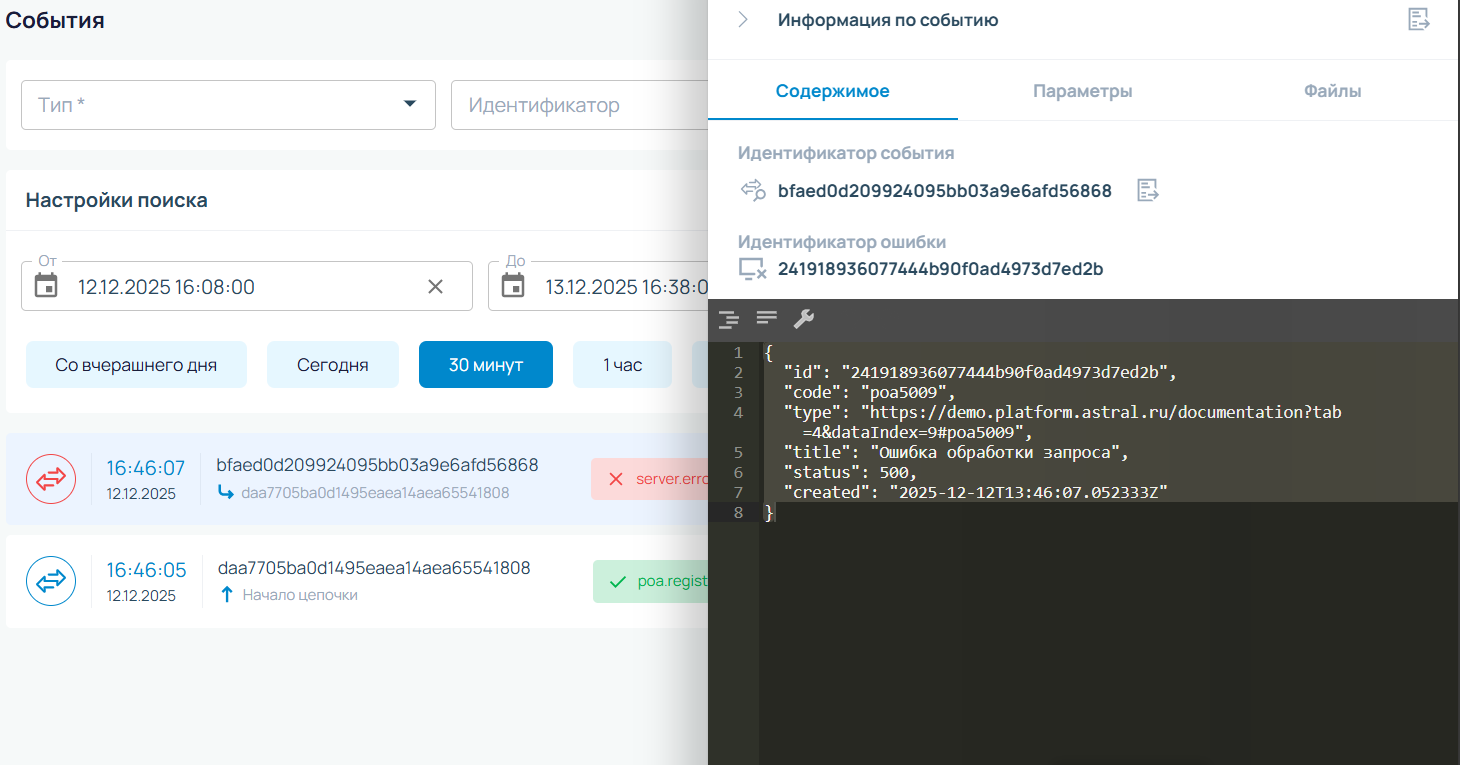The height and width of the screenshot is (765, 1460).
Task: Select event identifier bfaed0d209924095bb03a9e6afd56868 in panel
Action: [x=945, y=191]
